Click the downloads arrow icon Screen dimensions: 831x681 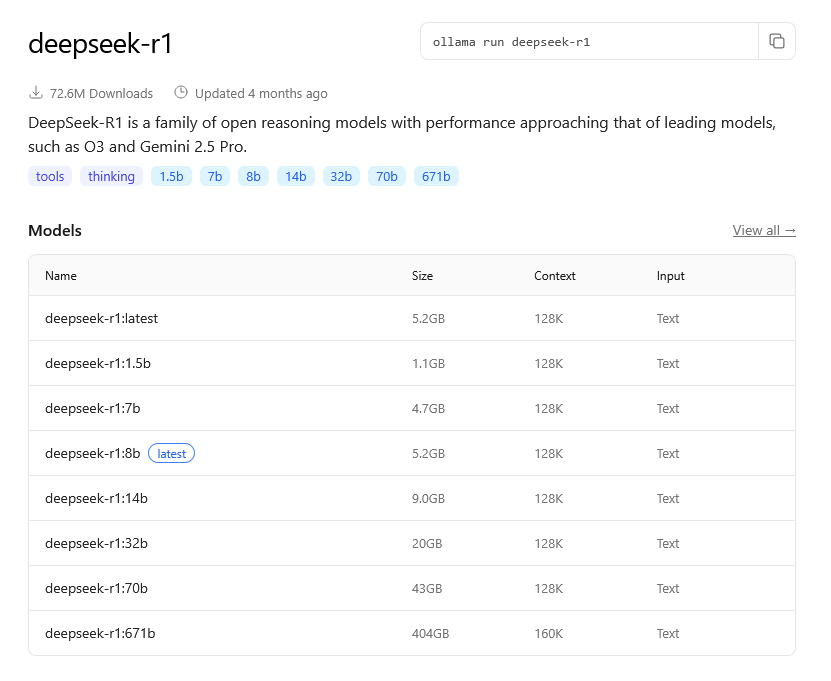coord(36,93)
